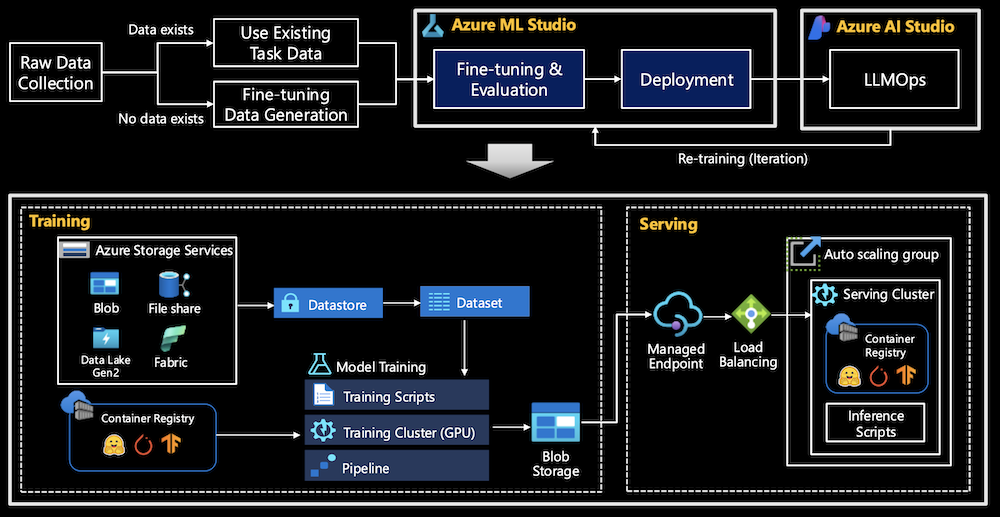The width and height of the screenshot is (1000, 517).
Task: Click the Auto scaling group icon
Action: pyautogui.click(x=803, y=253)
